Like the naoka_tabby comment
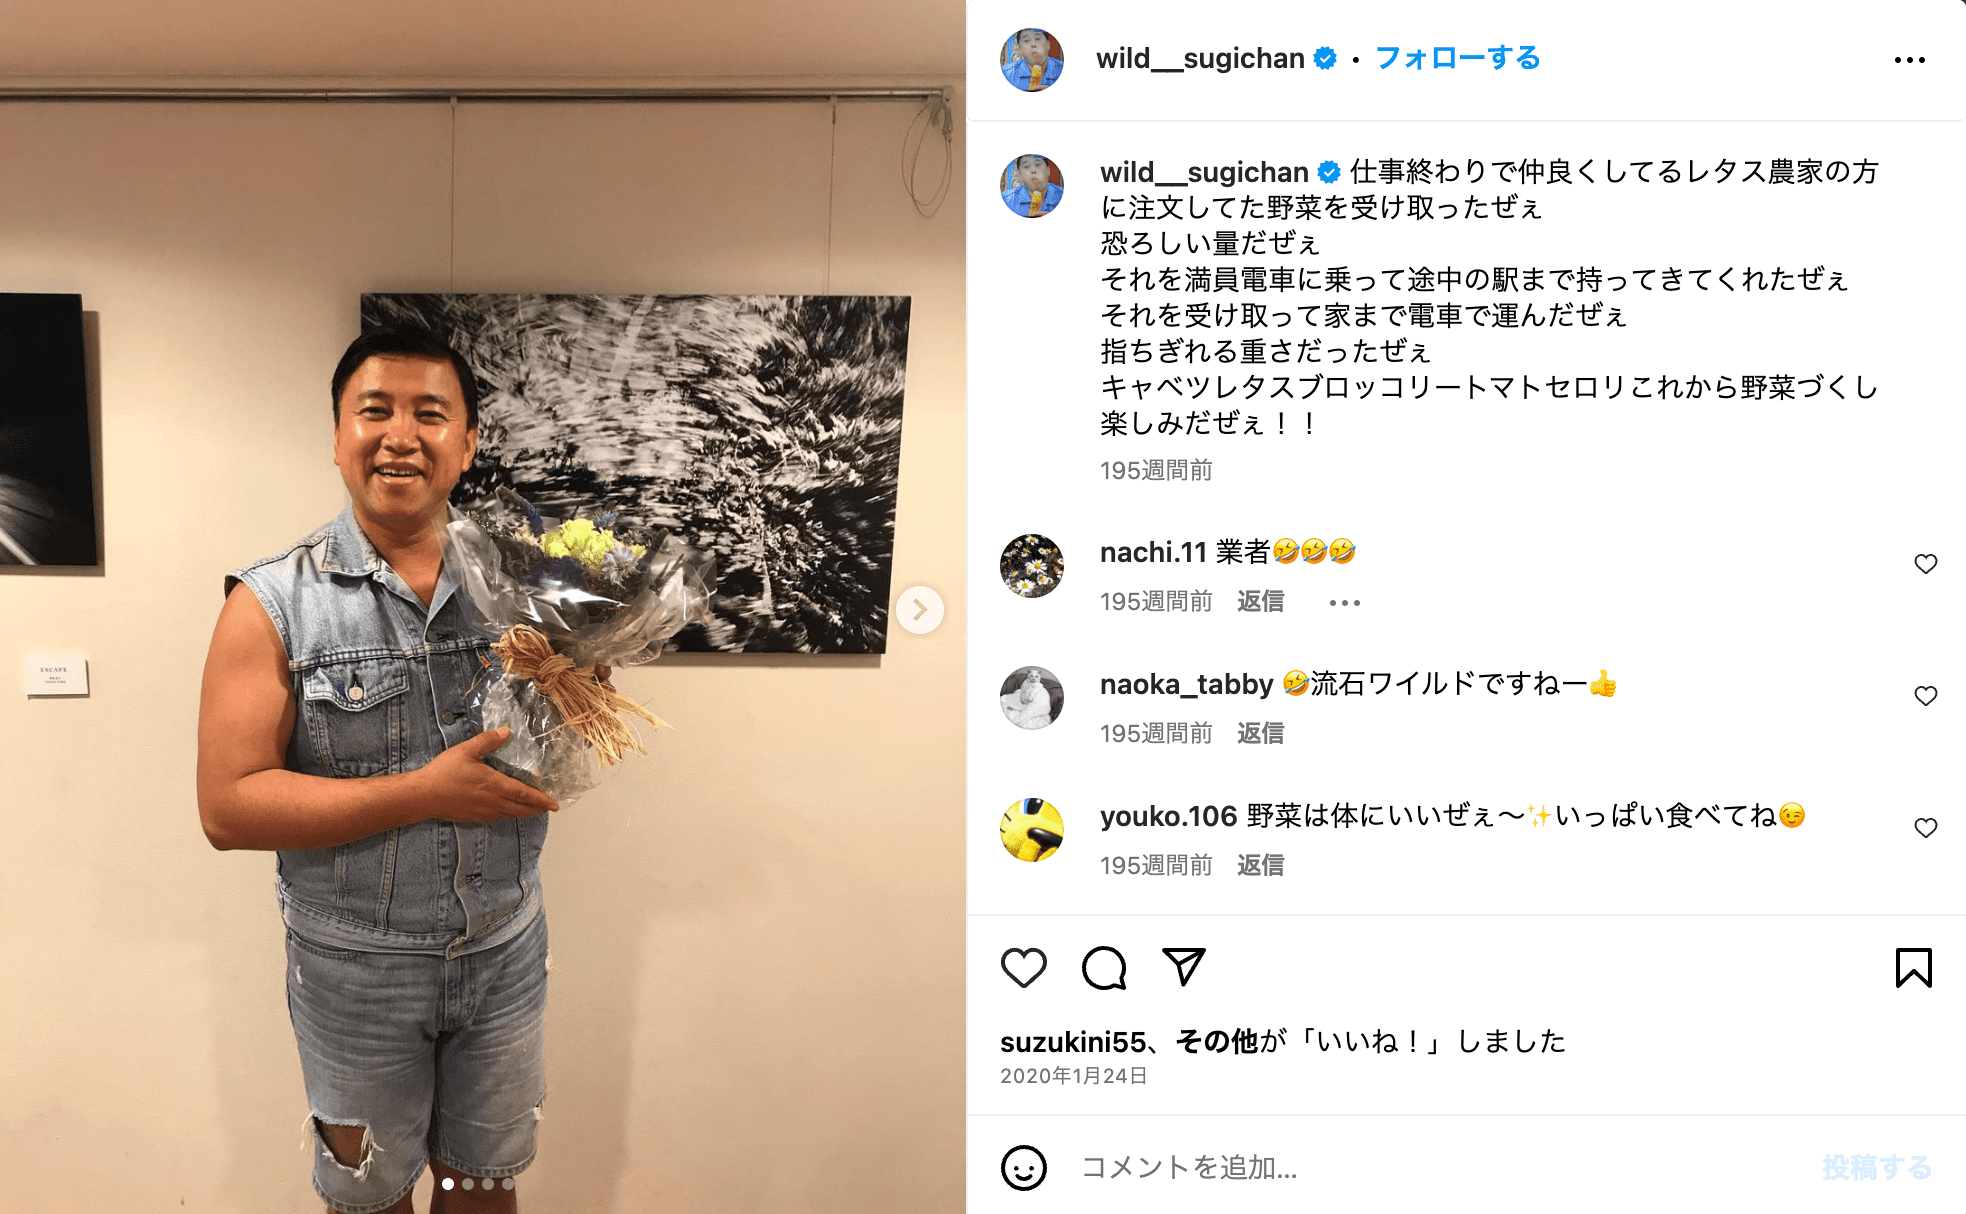The height and width of the screenshot is (1214, 1966). click(1925, 696)
